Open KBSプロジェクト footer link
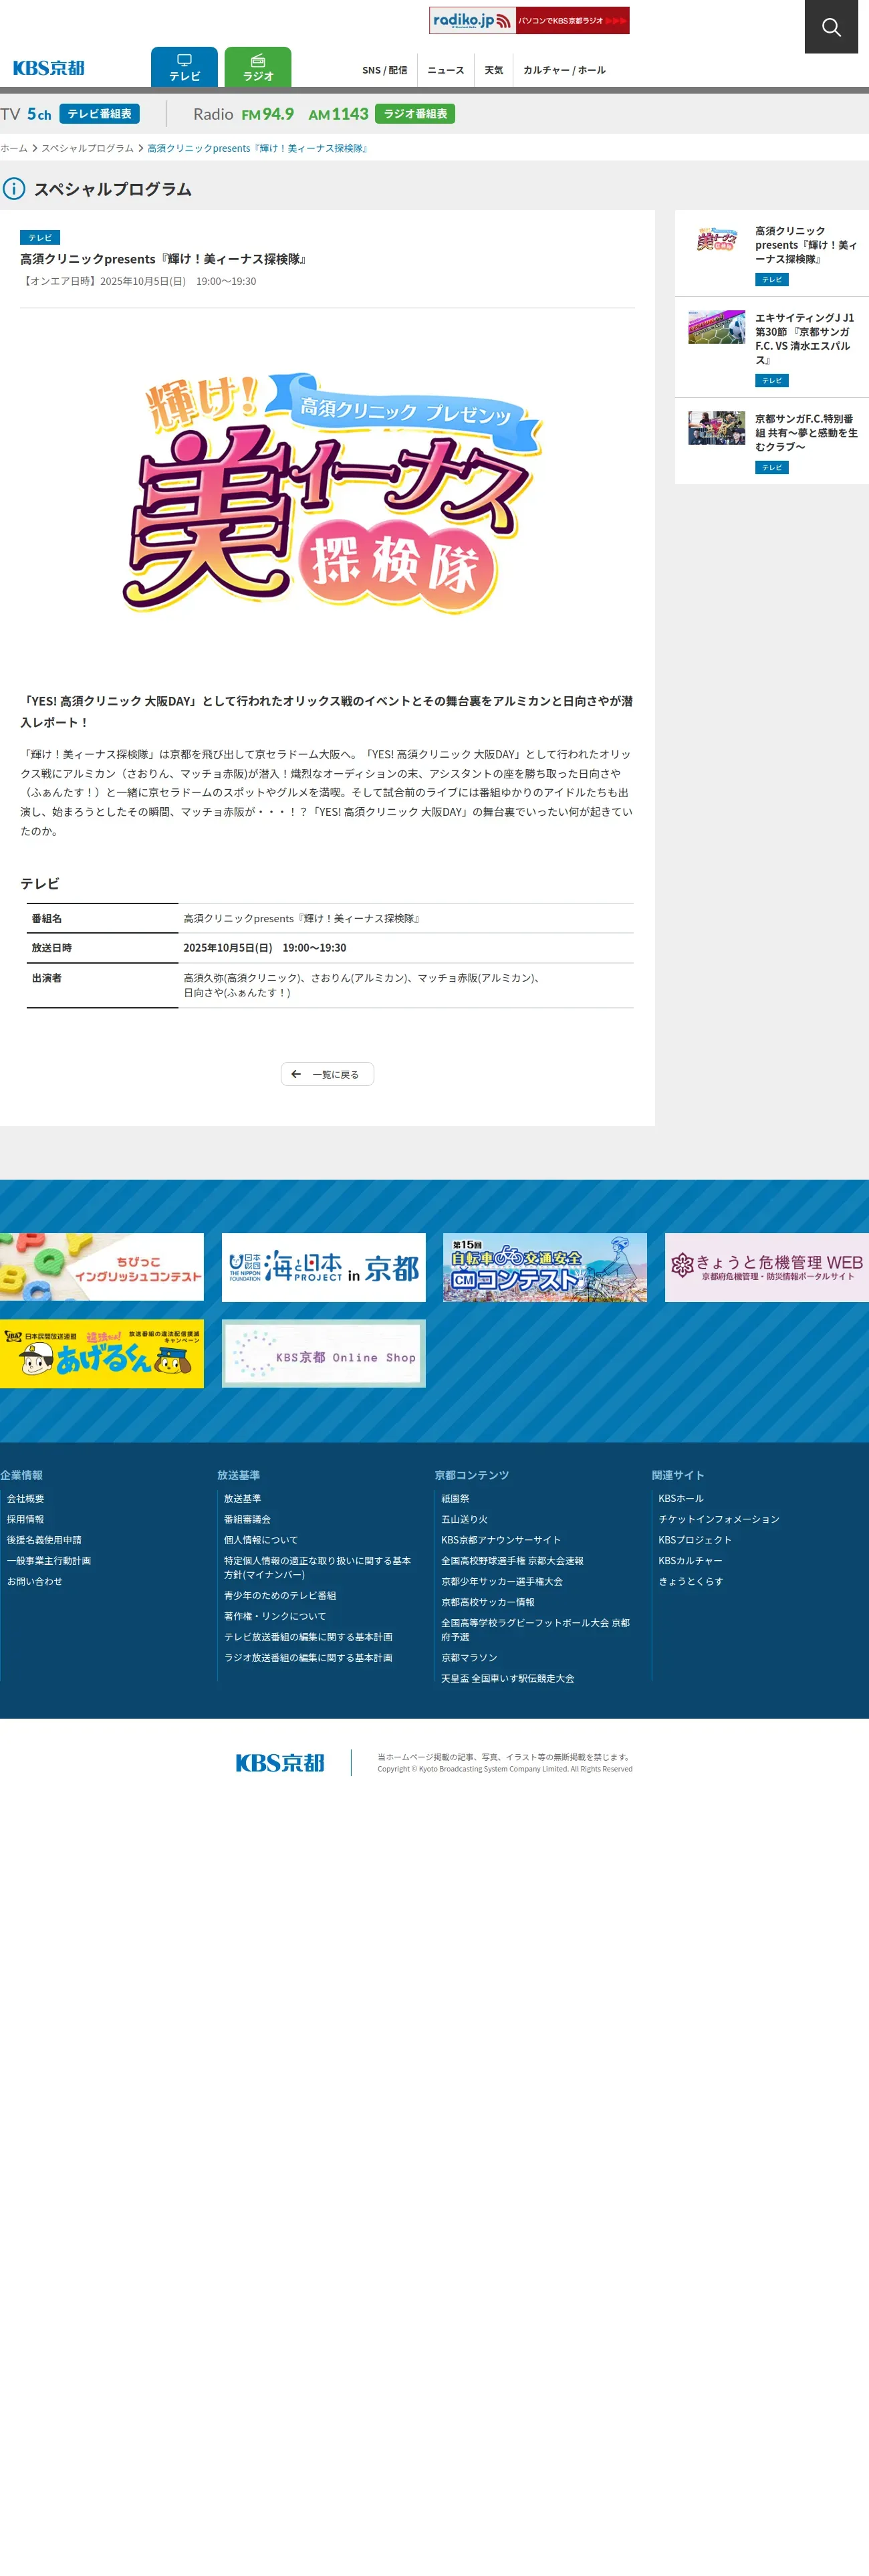The height and width of the screenshot is (2576, 869). [x=695, y=1540]
